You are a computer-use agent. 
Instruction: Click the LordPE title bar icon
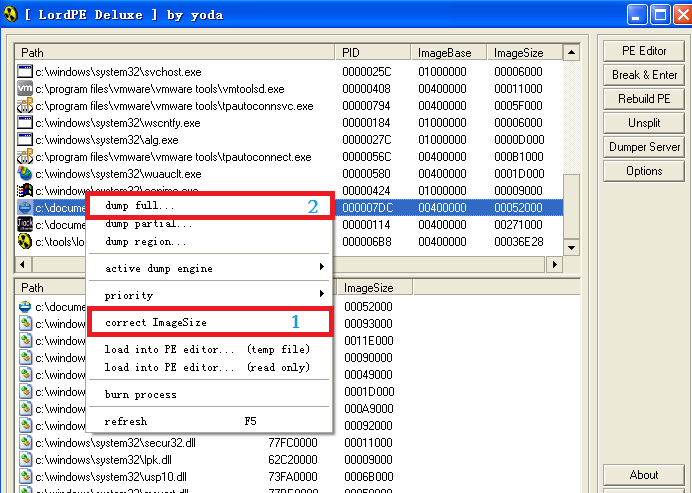click(x=11, y=14)
